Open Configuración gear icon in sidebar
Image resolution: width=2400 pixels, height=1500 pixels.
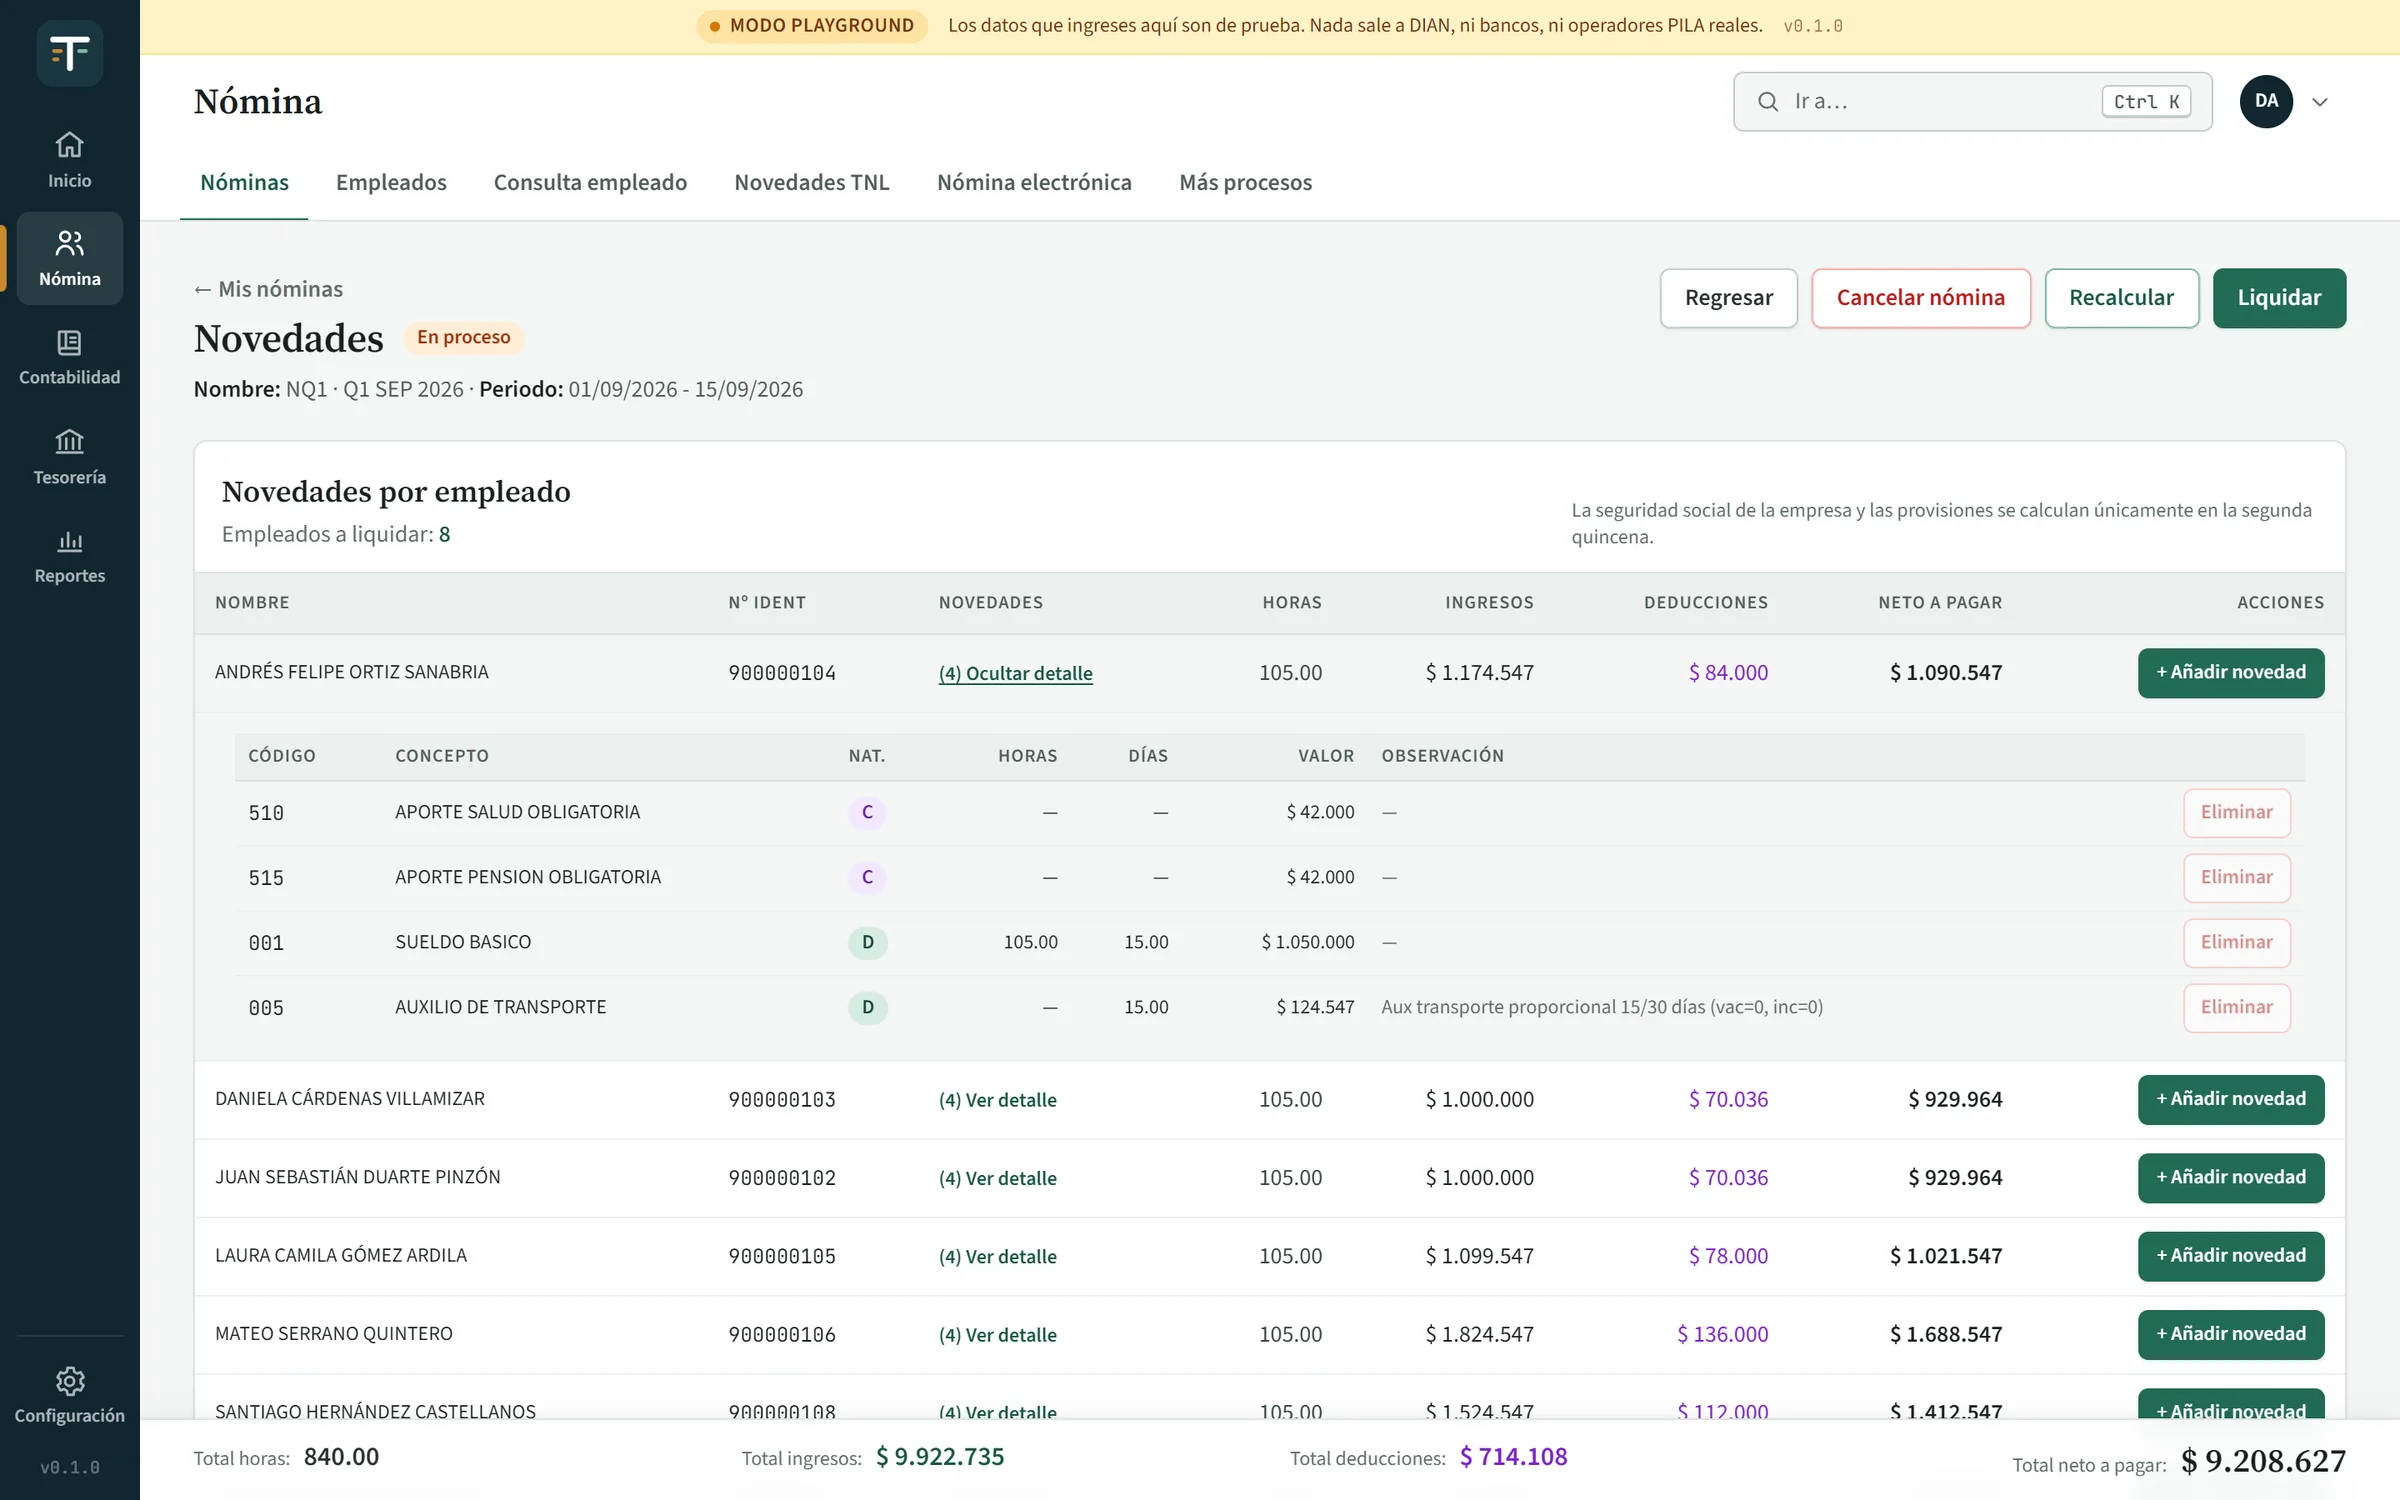(69, 1381)
